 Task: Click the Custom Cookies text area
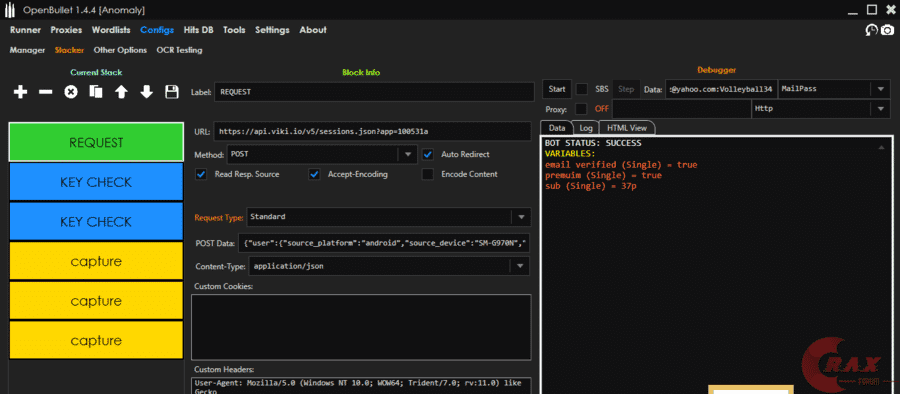click(x=361, y=327)
